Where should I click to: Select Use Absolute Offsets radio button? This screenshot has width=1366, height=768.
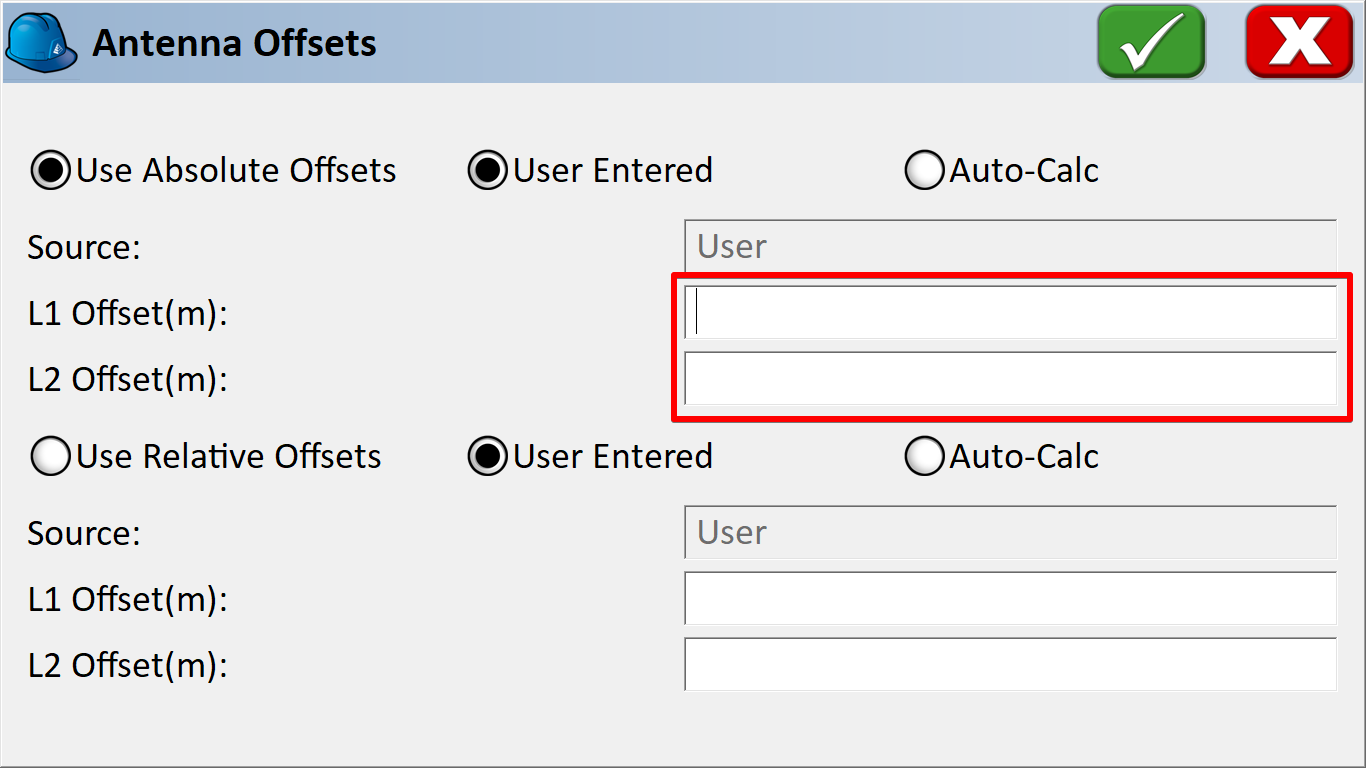51,170
